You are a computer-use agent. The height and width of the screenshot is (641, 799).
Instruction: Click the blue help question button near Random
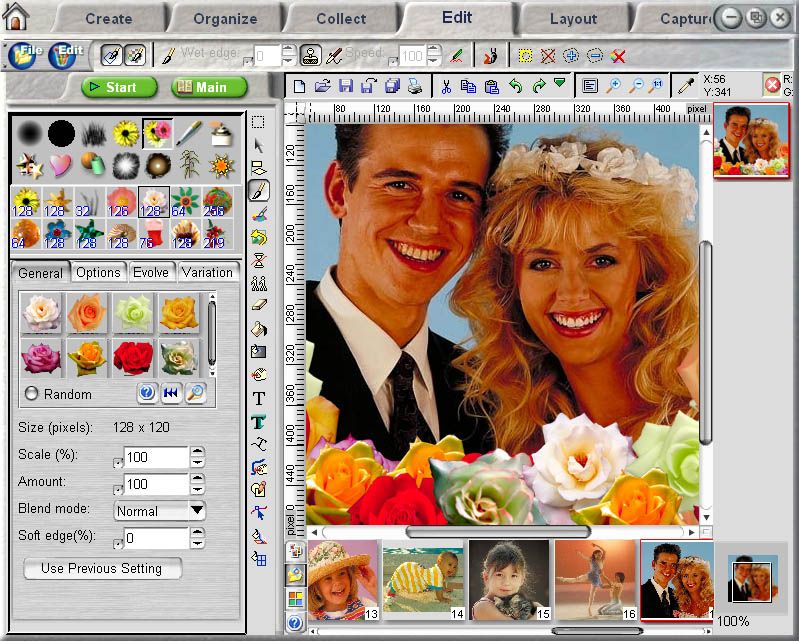pos(147,393)
